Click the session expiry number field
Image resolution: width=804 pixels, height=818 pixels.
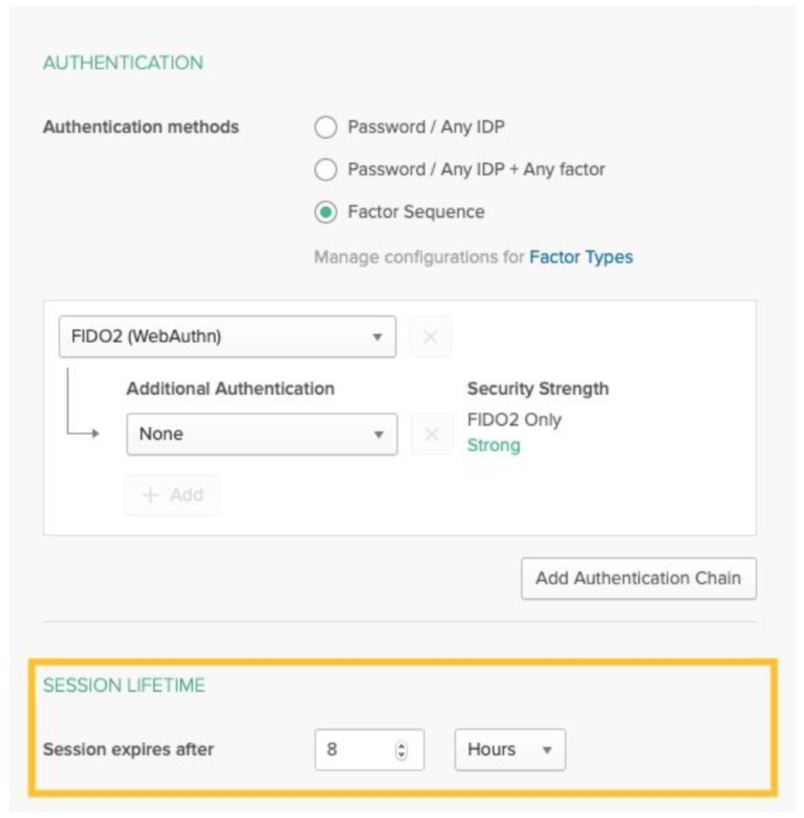tap(355, 749)
